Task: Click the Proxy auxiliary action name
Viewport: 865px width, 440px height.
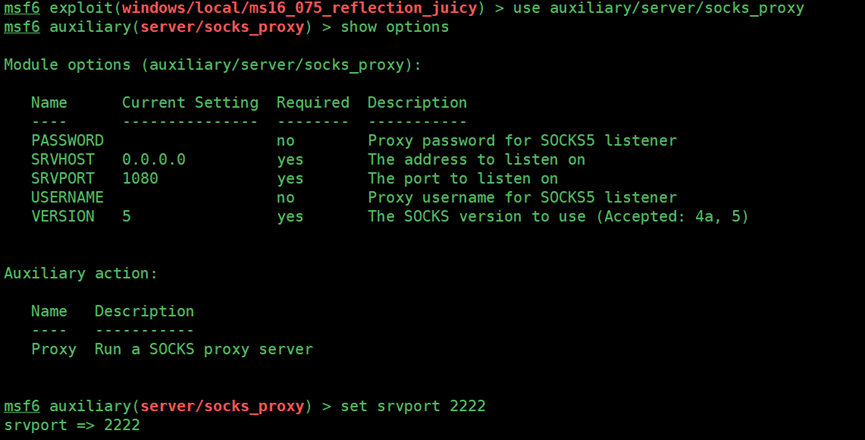Action: (x=54, y=349)
